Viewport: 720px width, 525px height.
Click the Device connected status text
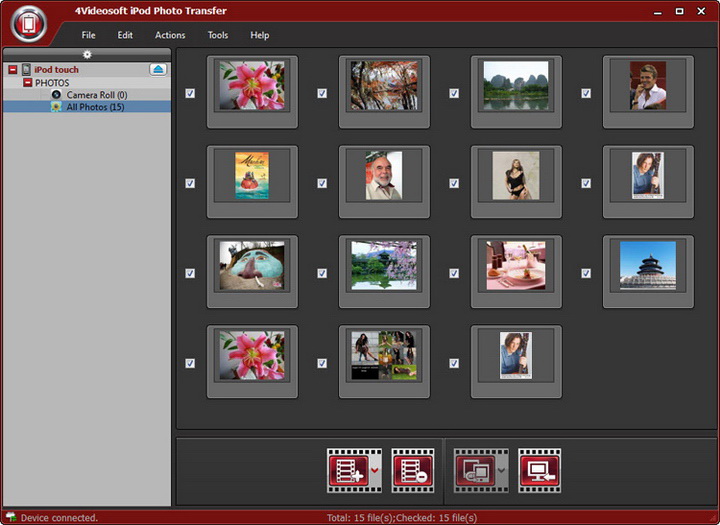[59, 518]
